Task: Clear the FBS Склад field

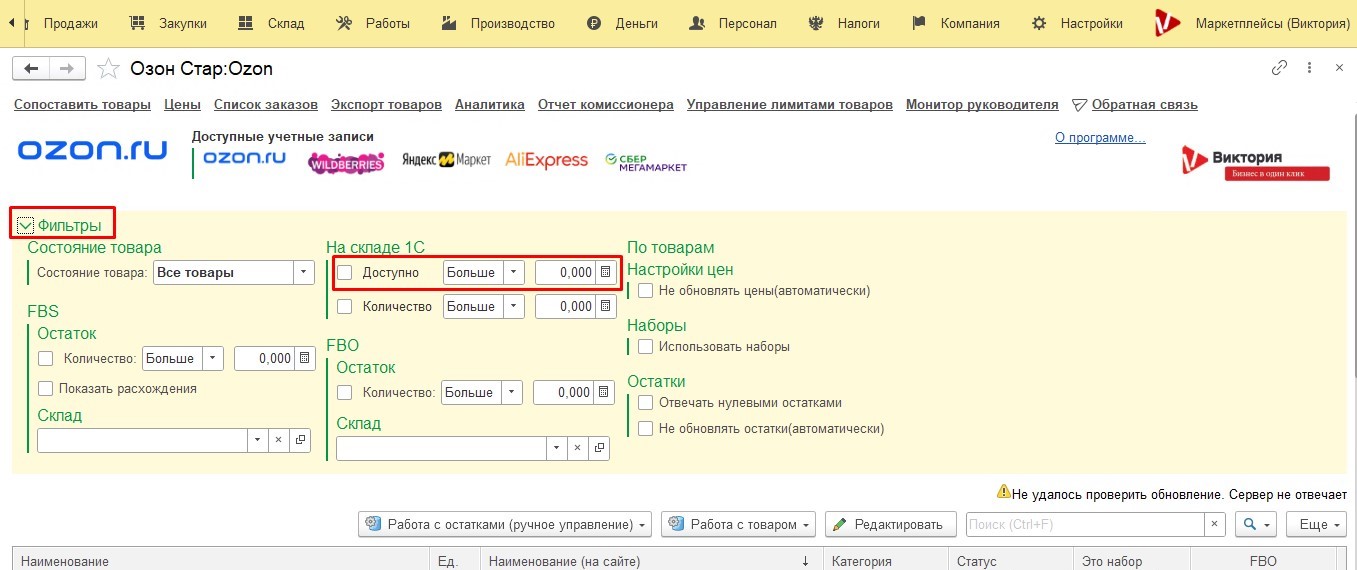Action: click(279, 440)
